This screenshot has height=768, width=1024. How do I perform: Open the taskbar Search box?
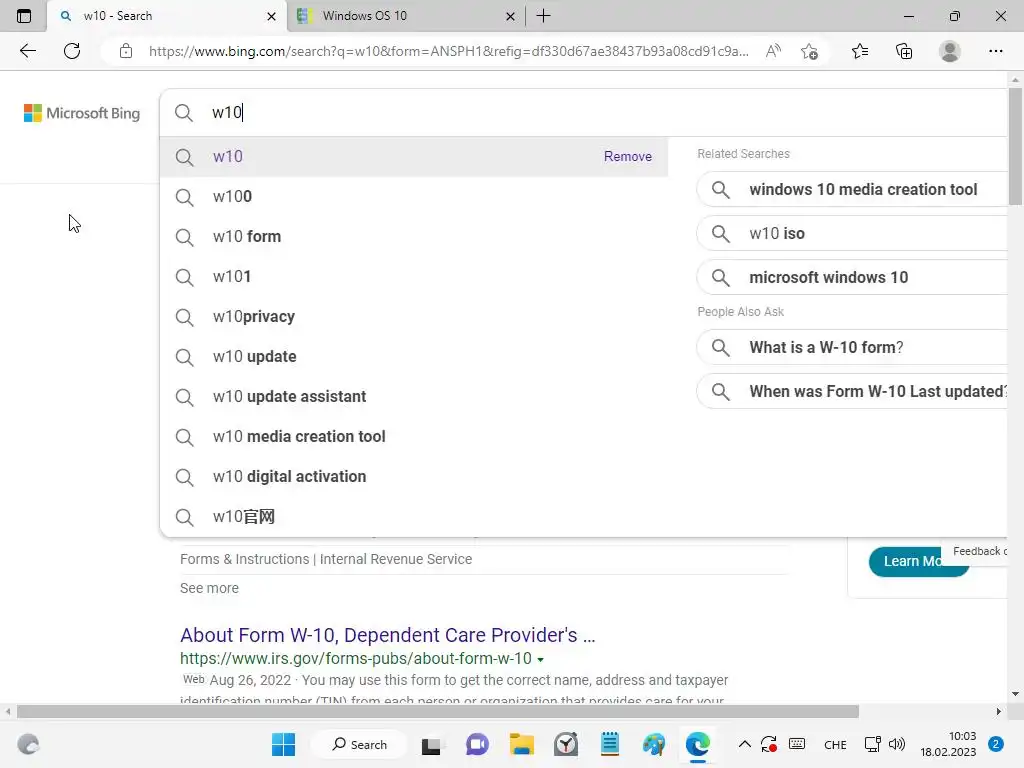click(359, 744)
